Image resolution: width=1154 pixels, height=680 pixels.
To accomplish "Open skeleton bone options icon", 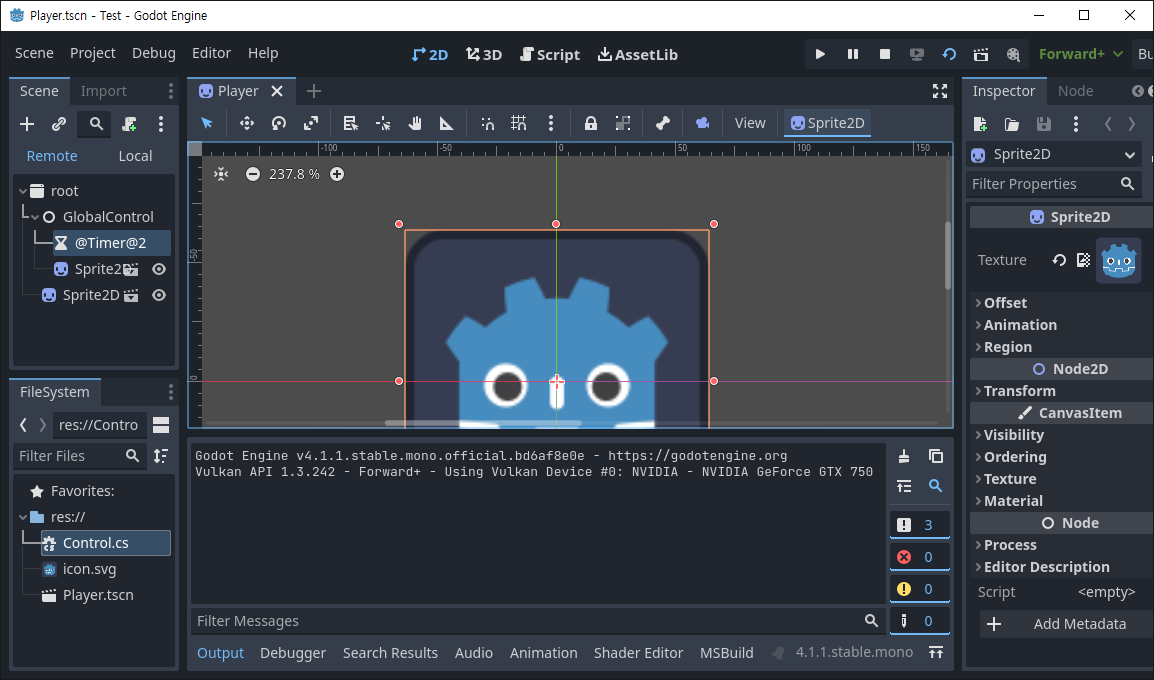I will pos(662,123).
